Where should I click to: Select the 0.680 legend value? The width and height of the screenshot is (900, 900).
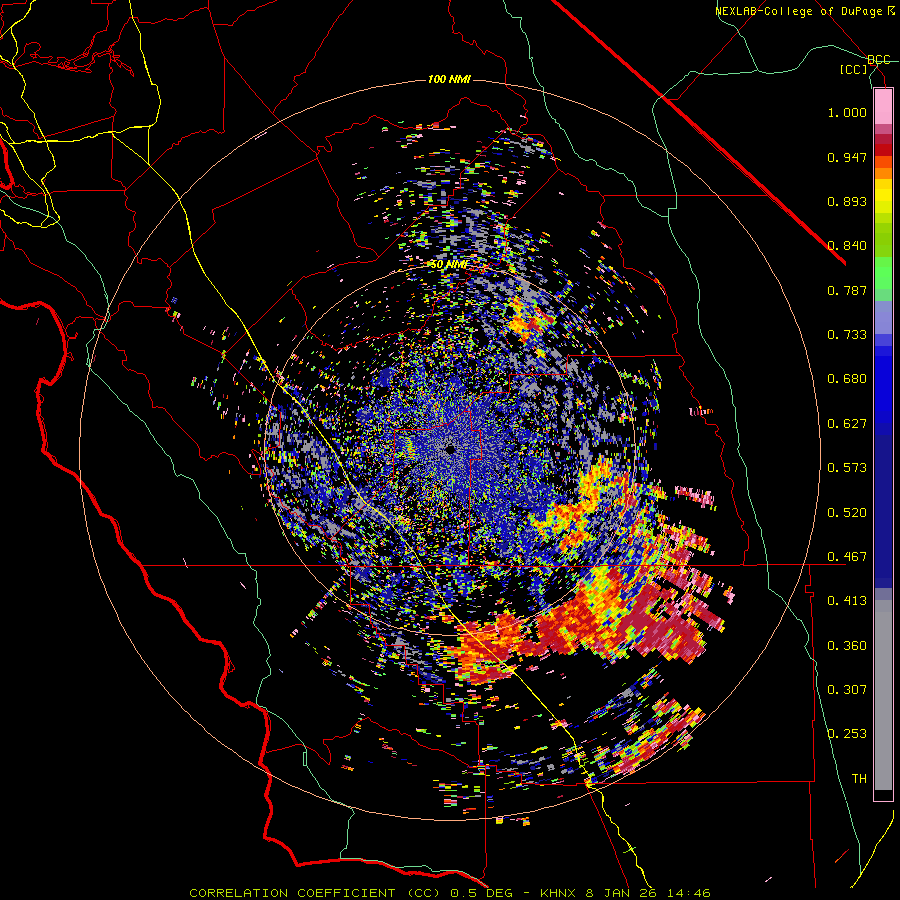847,379
